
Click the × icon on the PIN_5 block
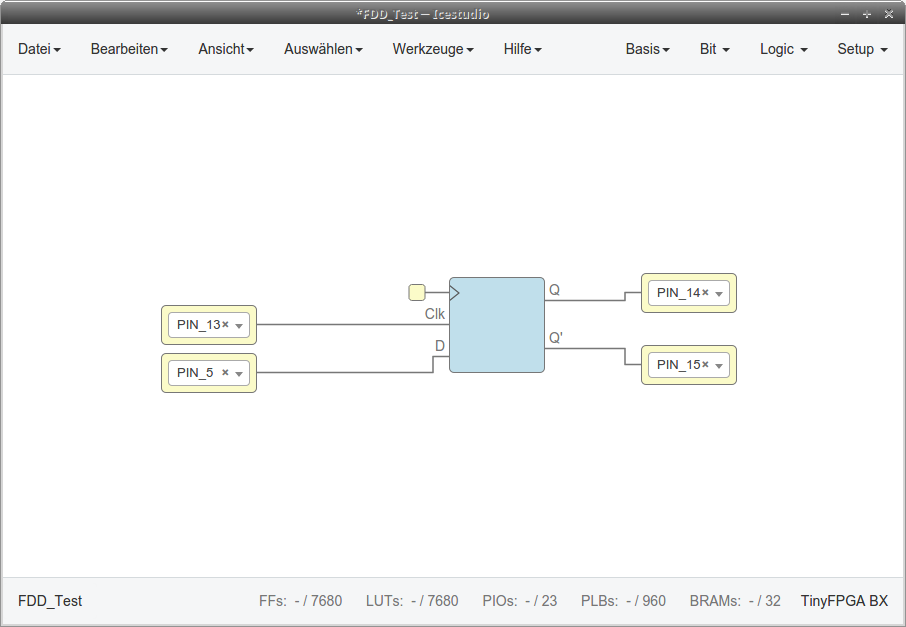tap(226, 371)
